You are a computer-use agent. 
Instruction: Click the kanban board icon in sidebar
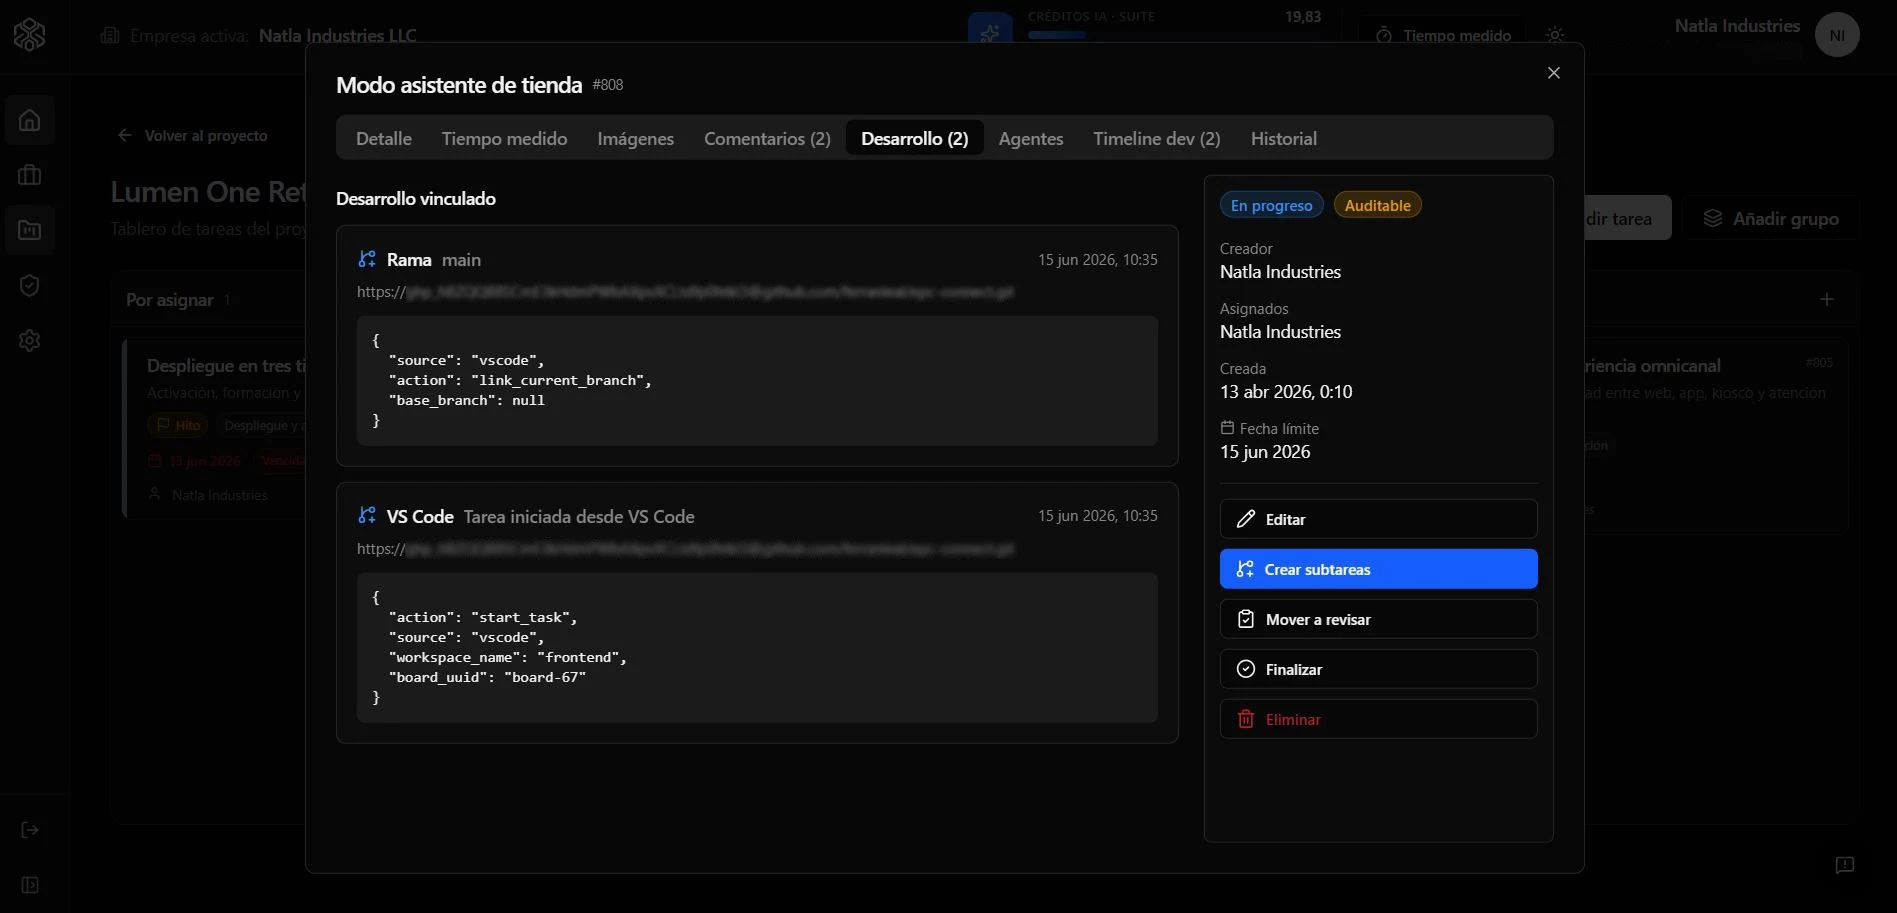point(30,230)
